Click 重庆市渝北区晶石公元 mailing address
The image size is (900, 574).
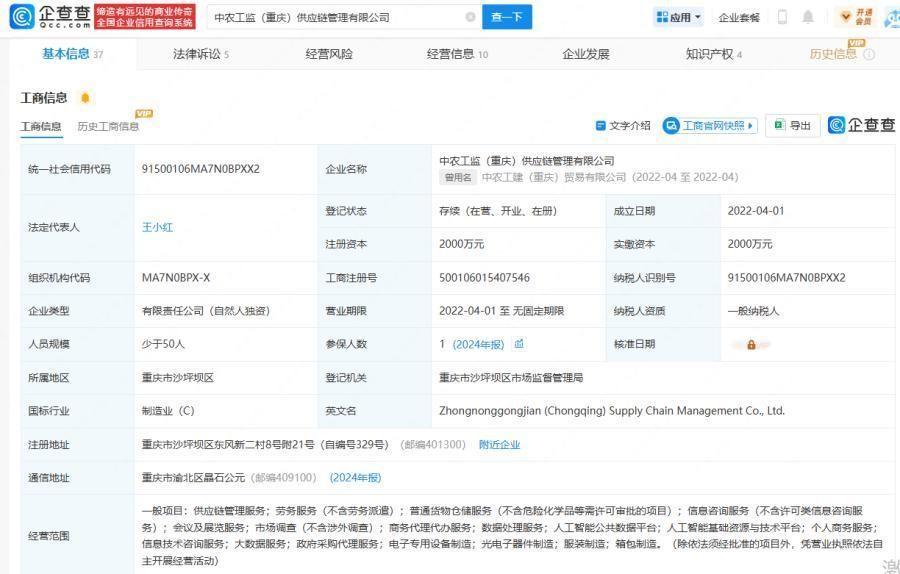click(193, 478)
